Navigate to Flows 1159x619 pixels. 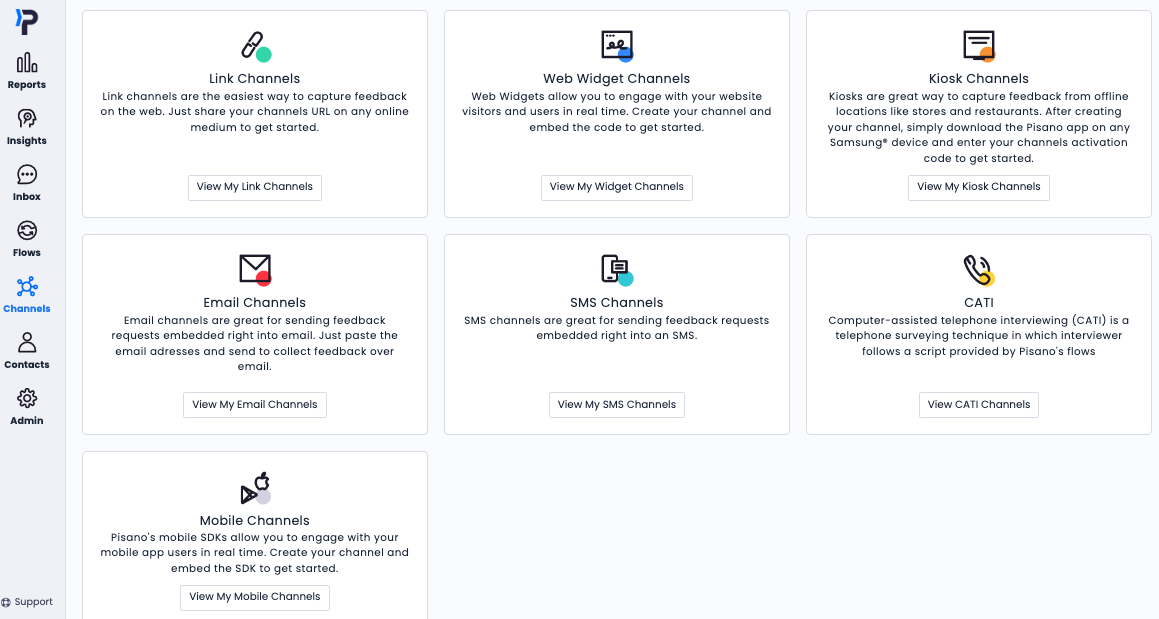click(27, 238)
